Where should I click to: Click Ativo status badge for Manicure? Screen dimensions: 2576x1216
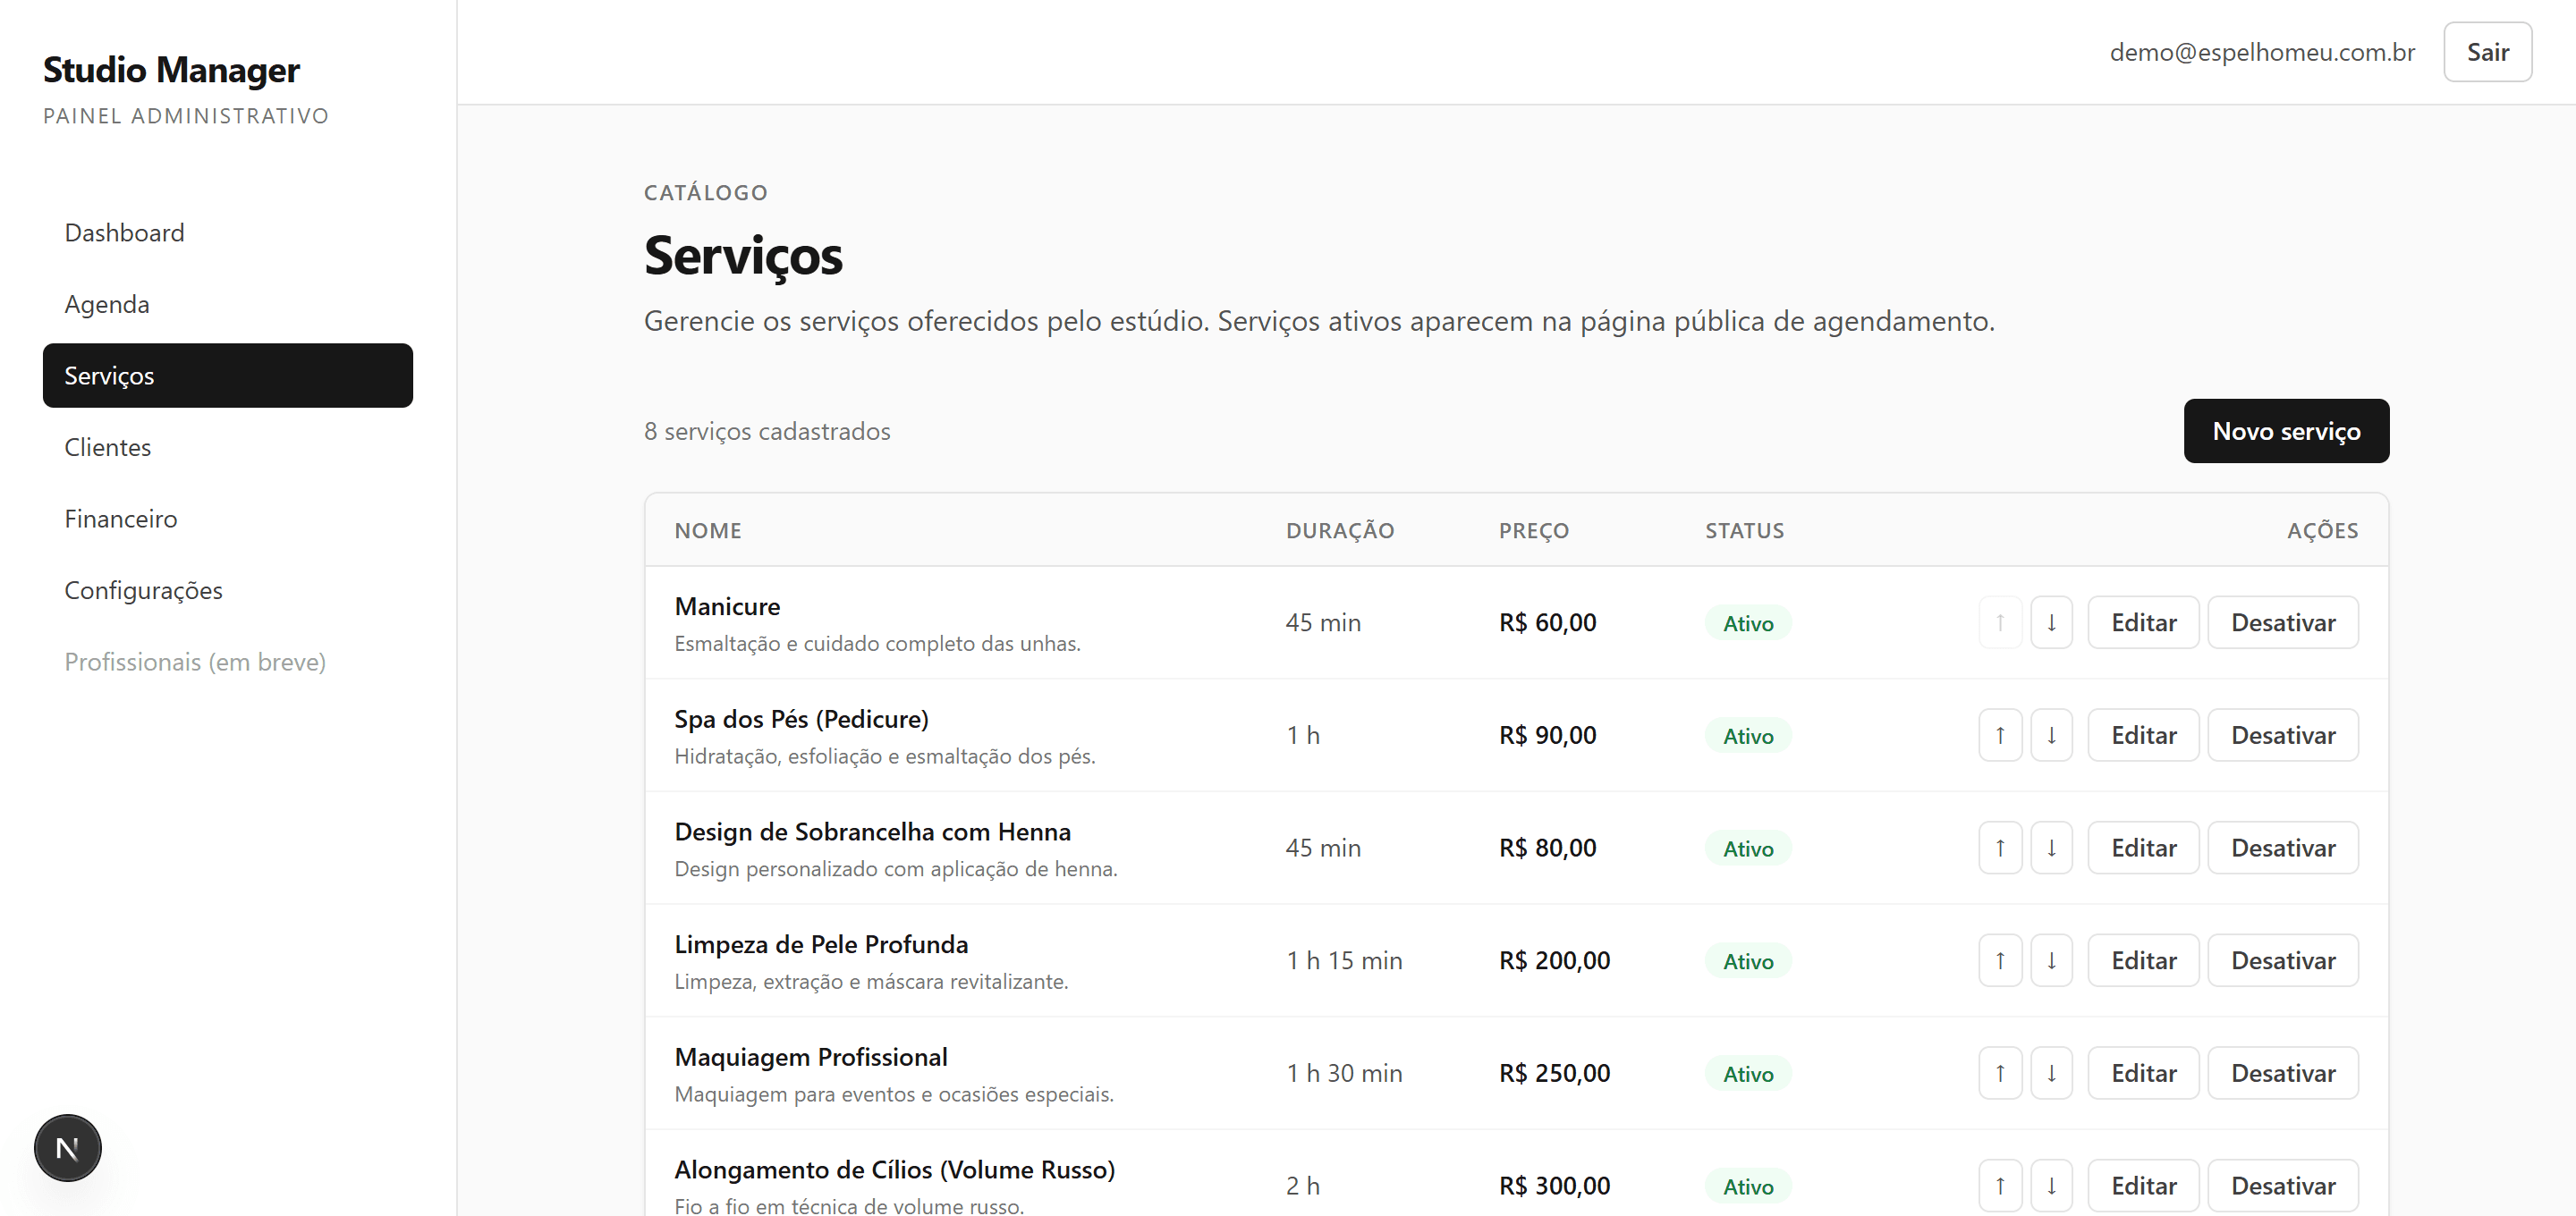1748,623
